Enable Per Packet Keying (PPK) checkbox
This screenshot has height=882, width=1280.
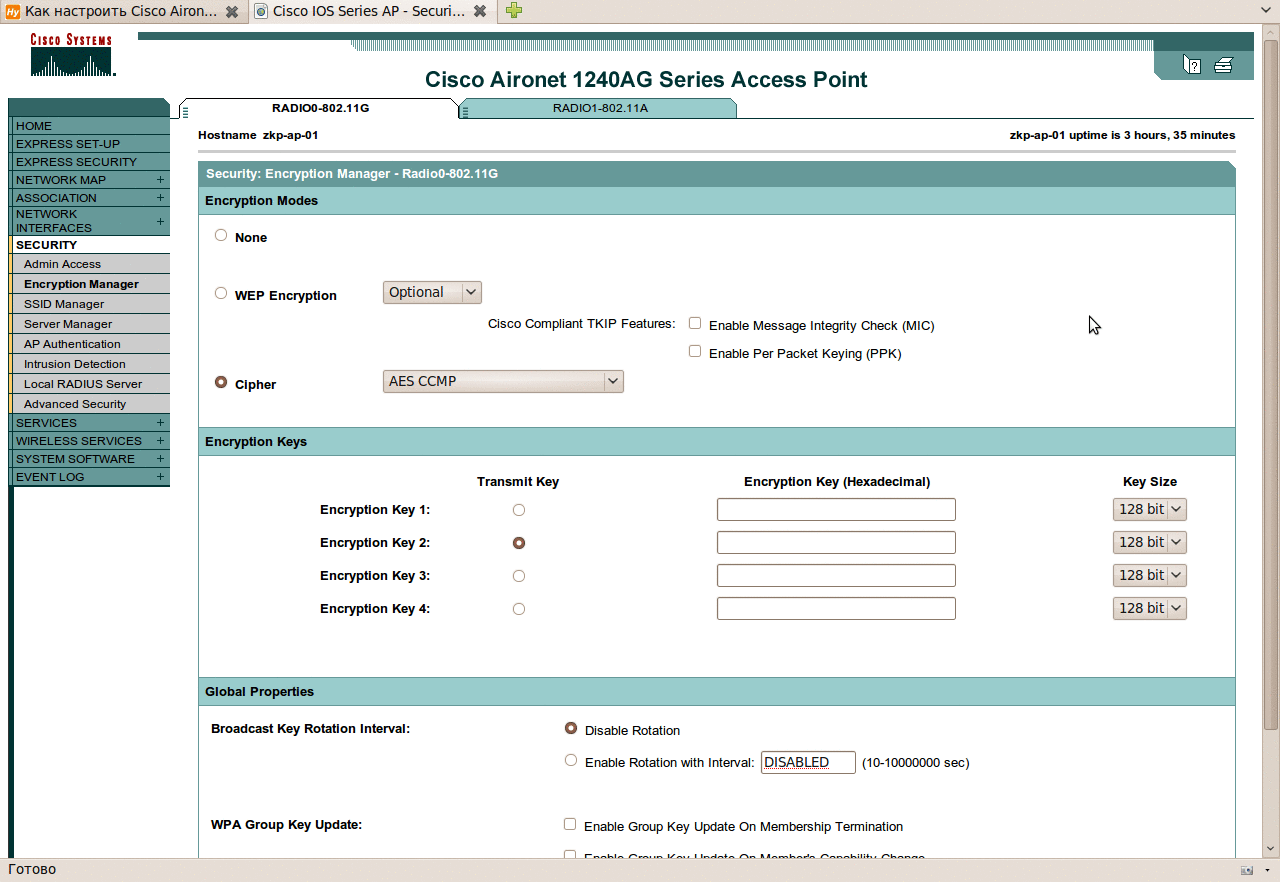point(695,352)
